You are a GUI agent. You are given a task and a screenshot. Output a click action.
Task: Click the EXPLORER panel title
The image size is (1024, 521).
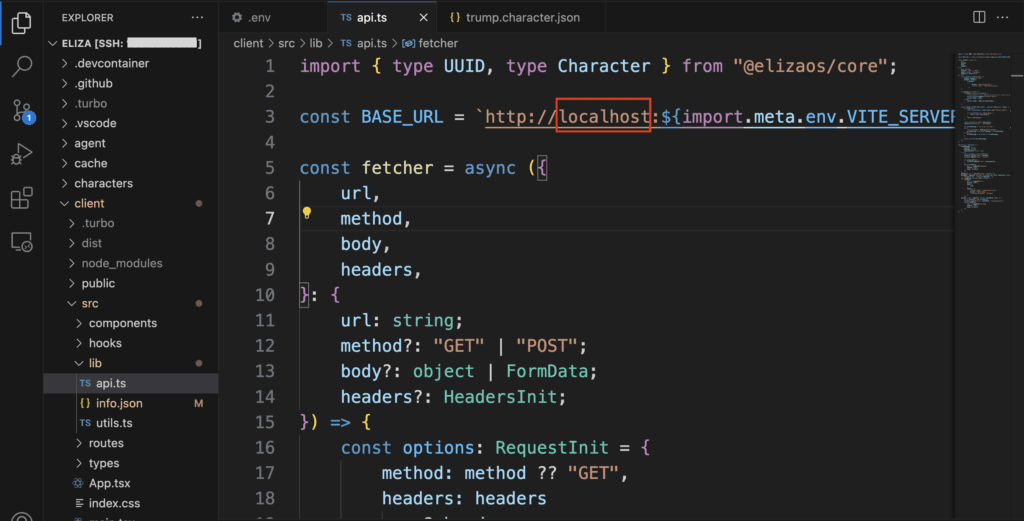pyautogui.click(x=88, y=18)
